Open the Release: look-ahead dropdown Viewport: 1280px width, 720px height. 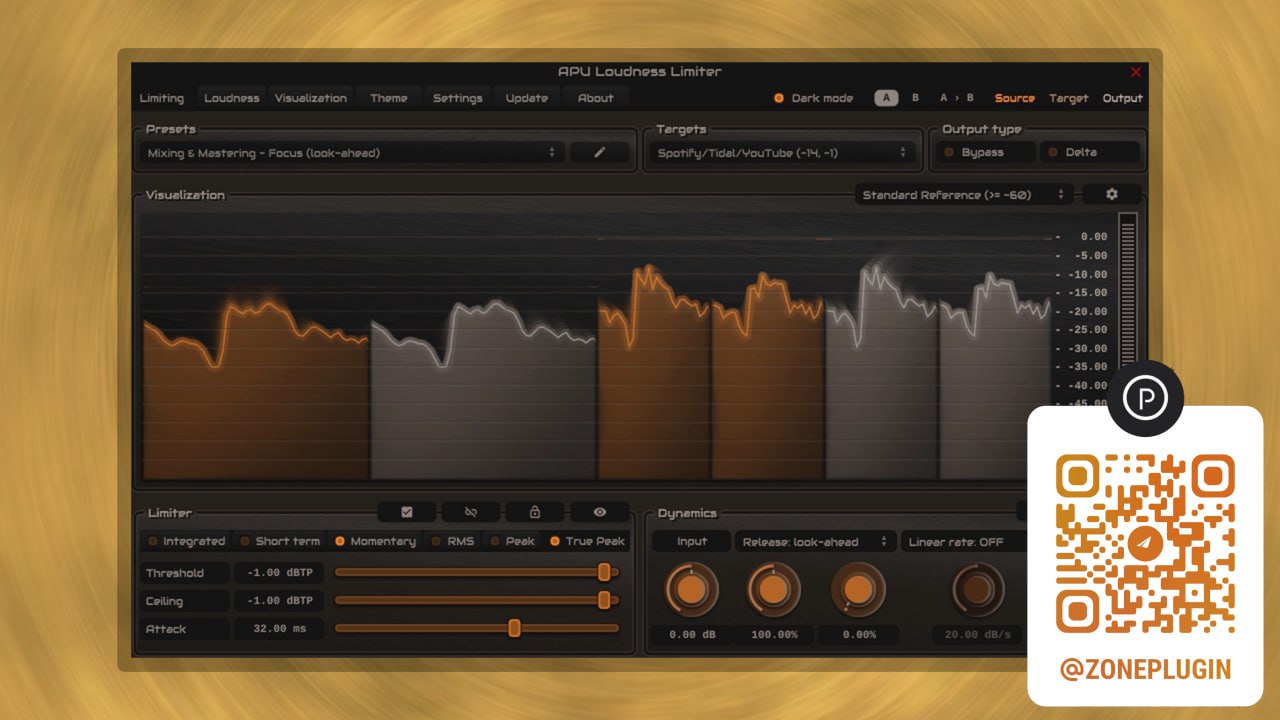click(x=814, y=542)
